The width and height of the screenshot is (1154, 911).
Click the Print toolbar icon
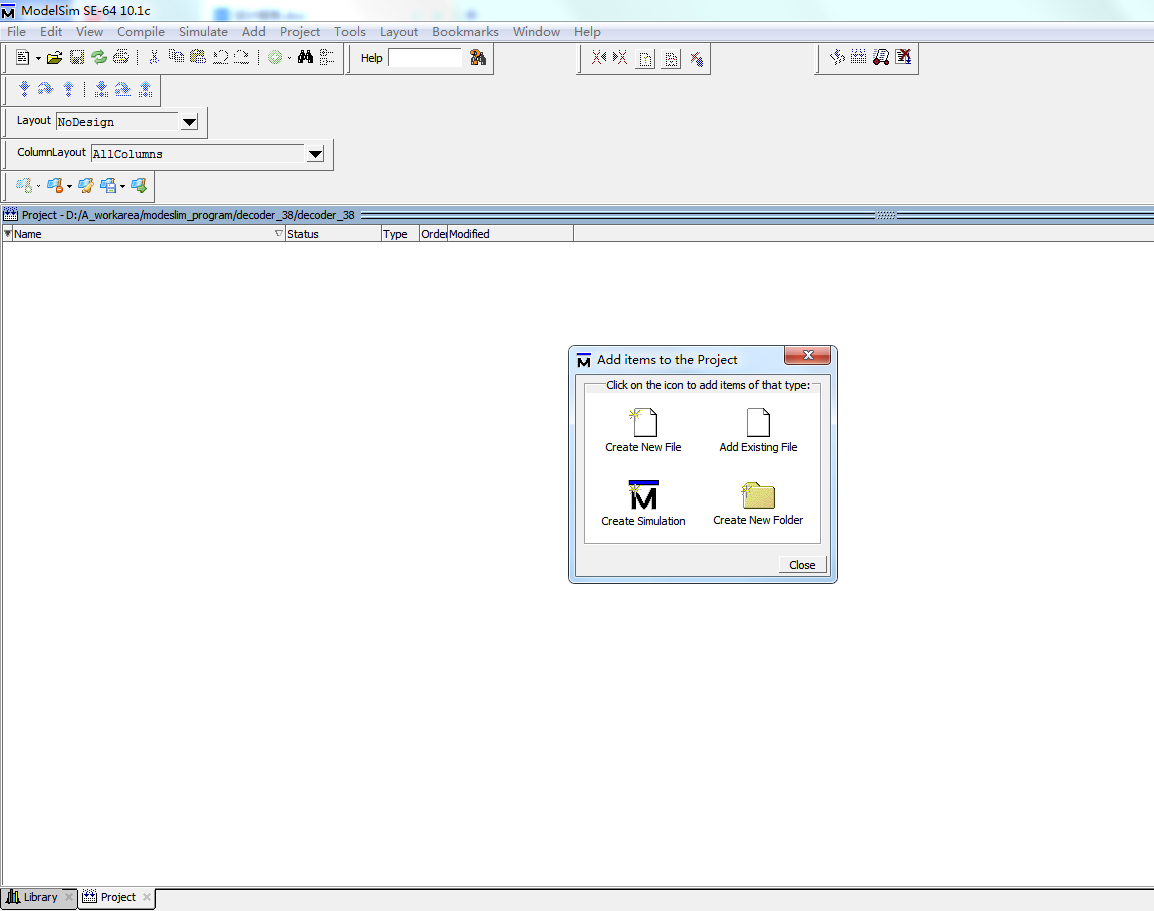121,57
